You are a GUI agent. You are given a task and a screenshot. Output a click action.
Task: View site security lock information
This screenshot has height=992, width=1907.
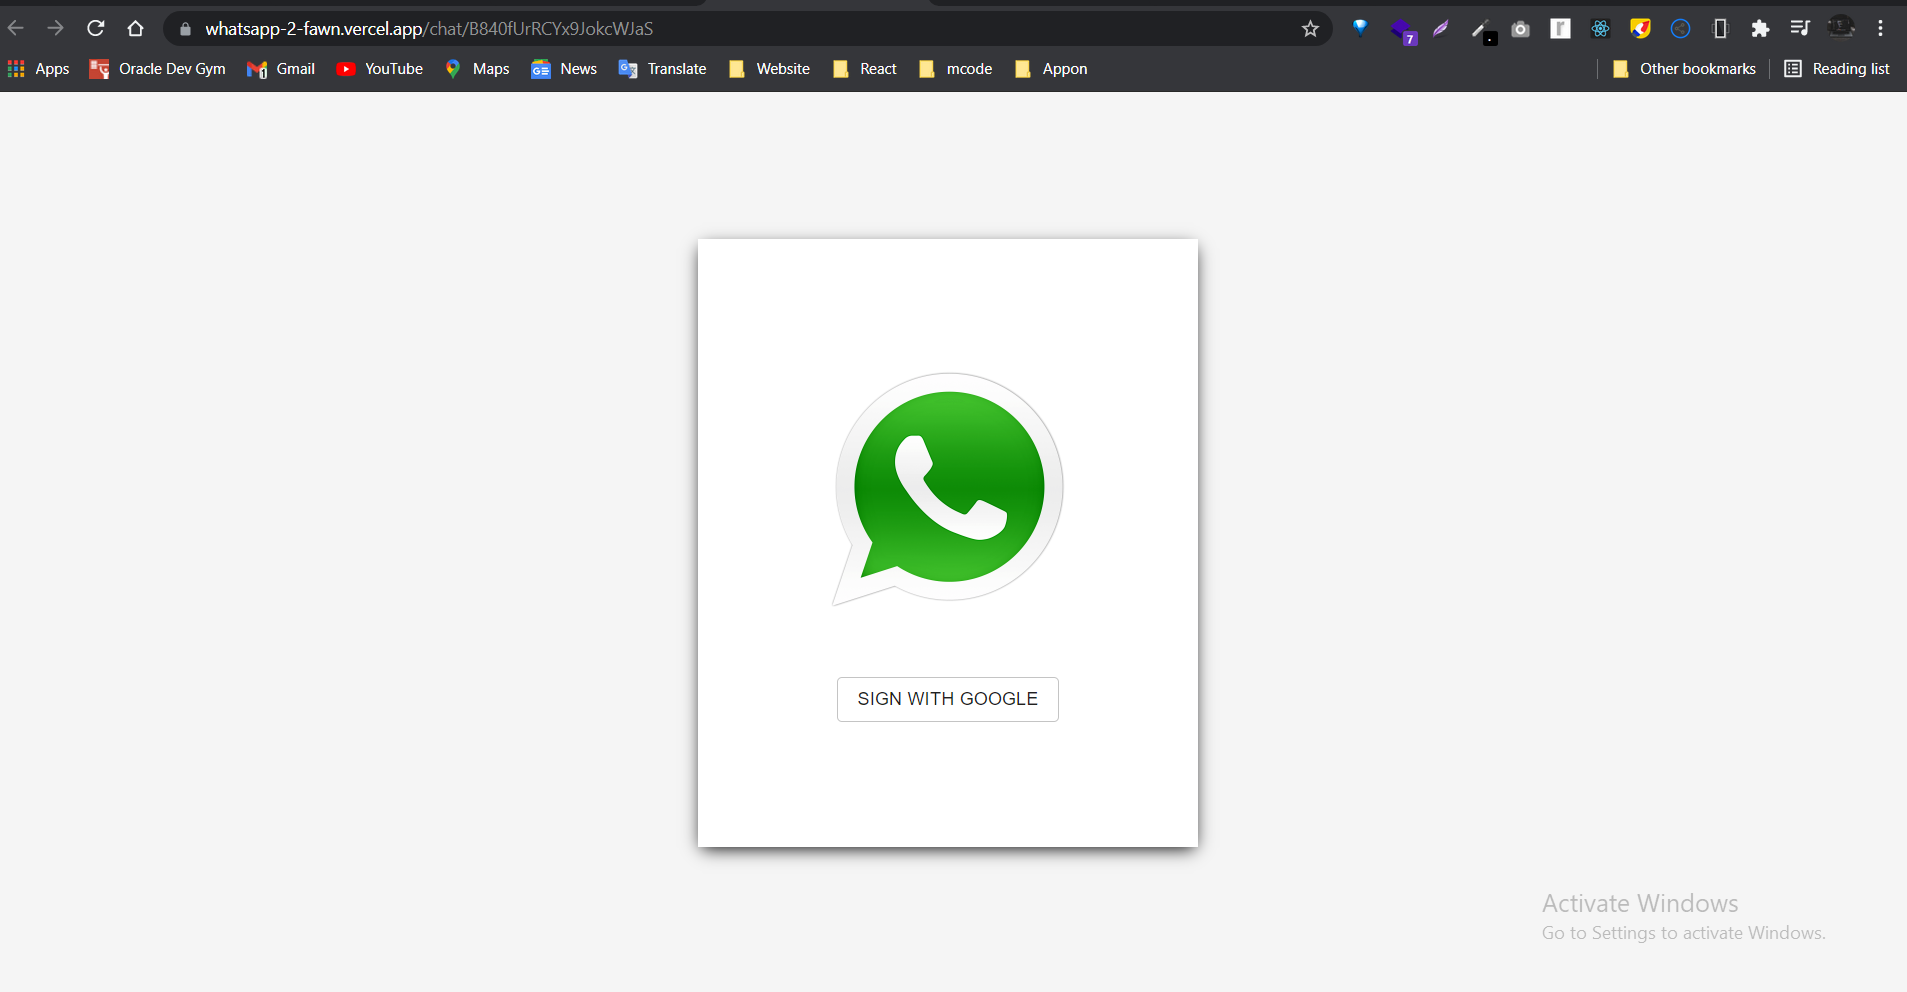click(185, 29)
